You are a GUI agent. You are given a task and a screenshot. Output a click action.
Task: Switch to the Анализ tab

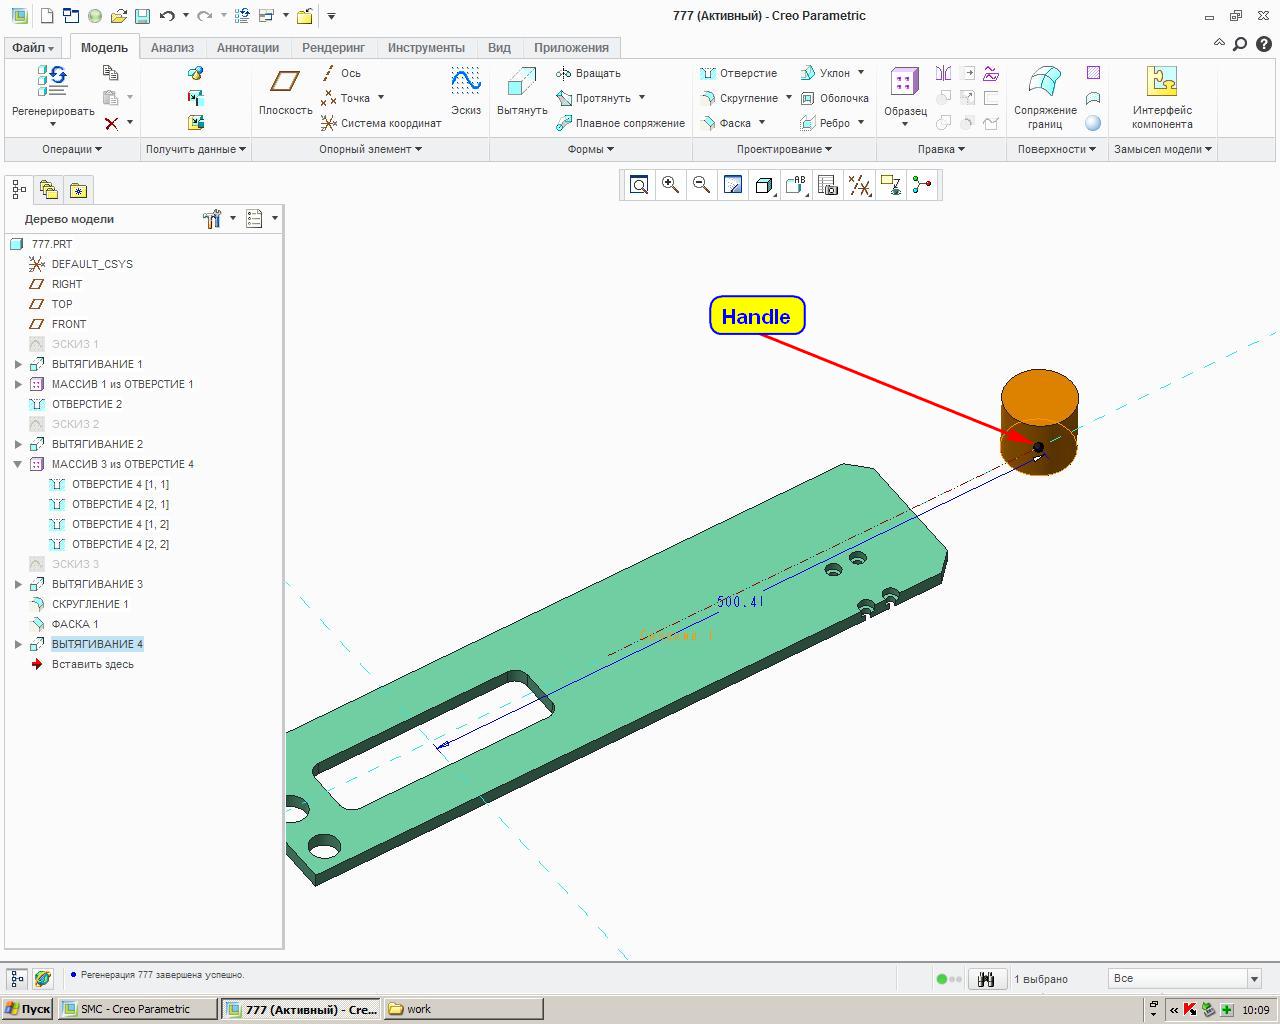(x=172, y=48)
